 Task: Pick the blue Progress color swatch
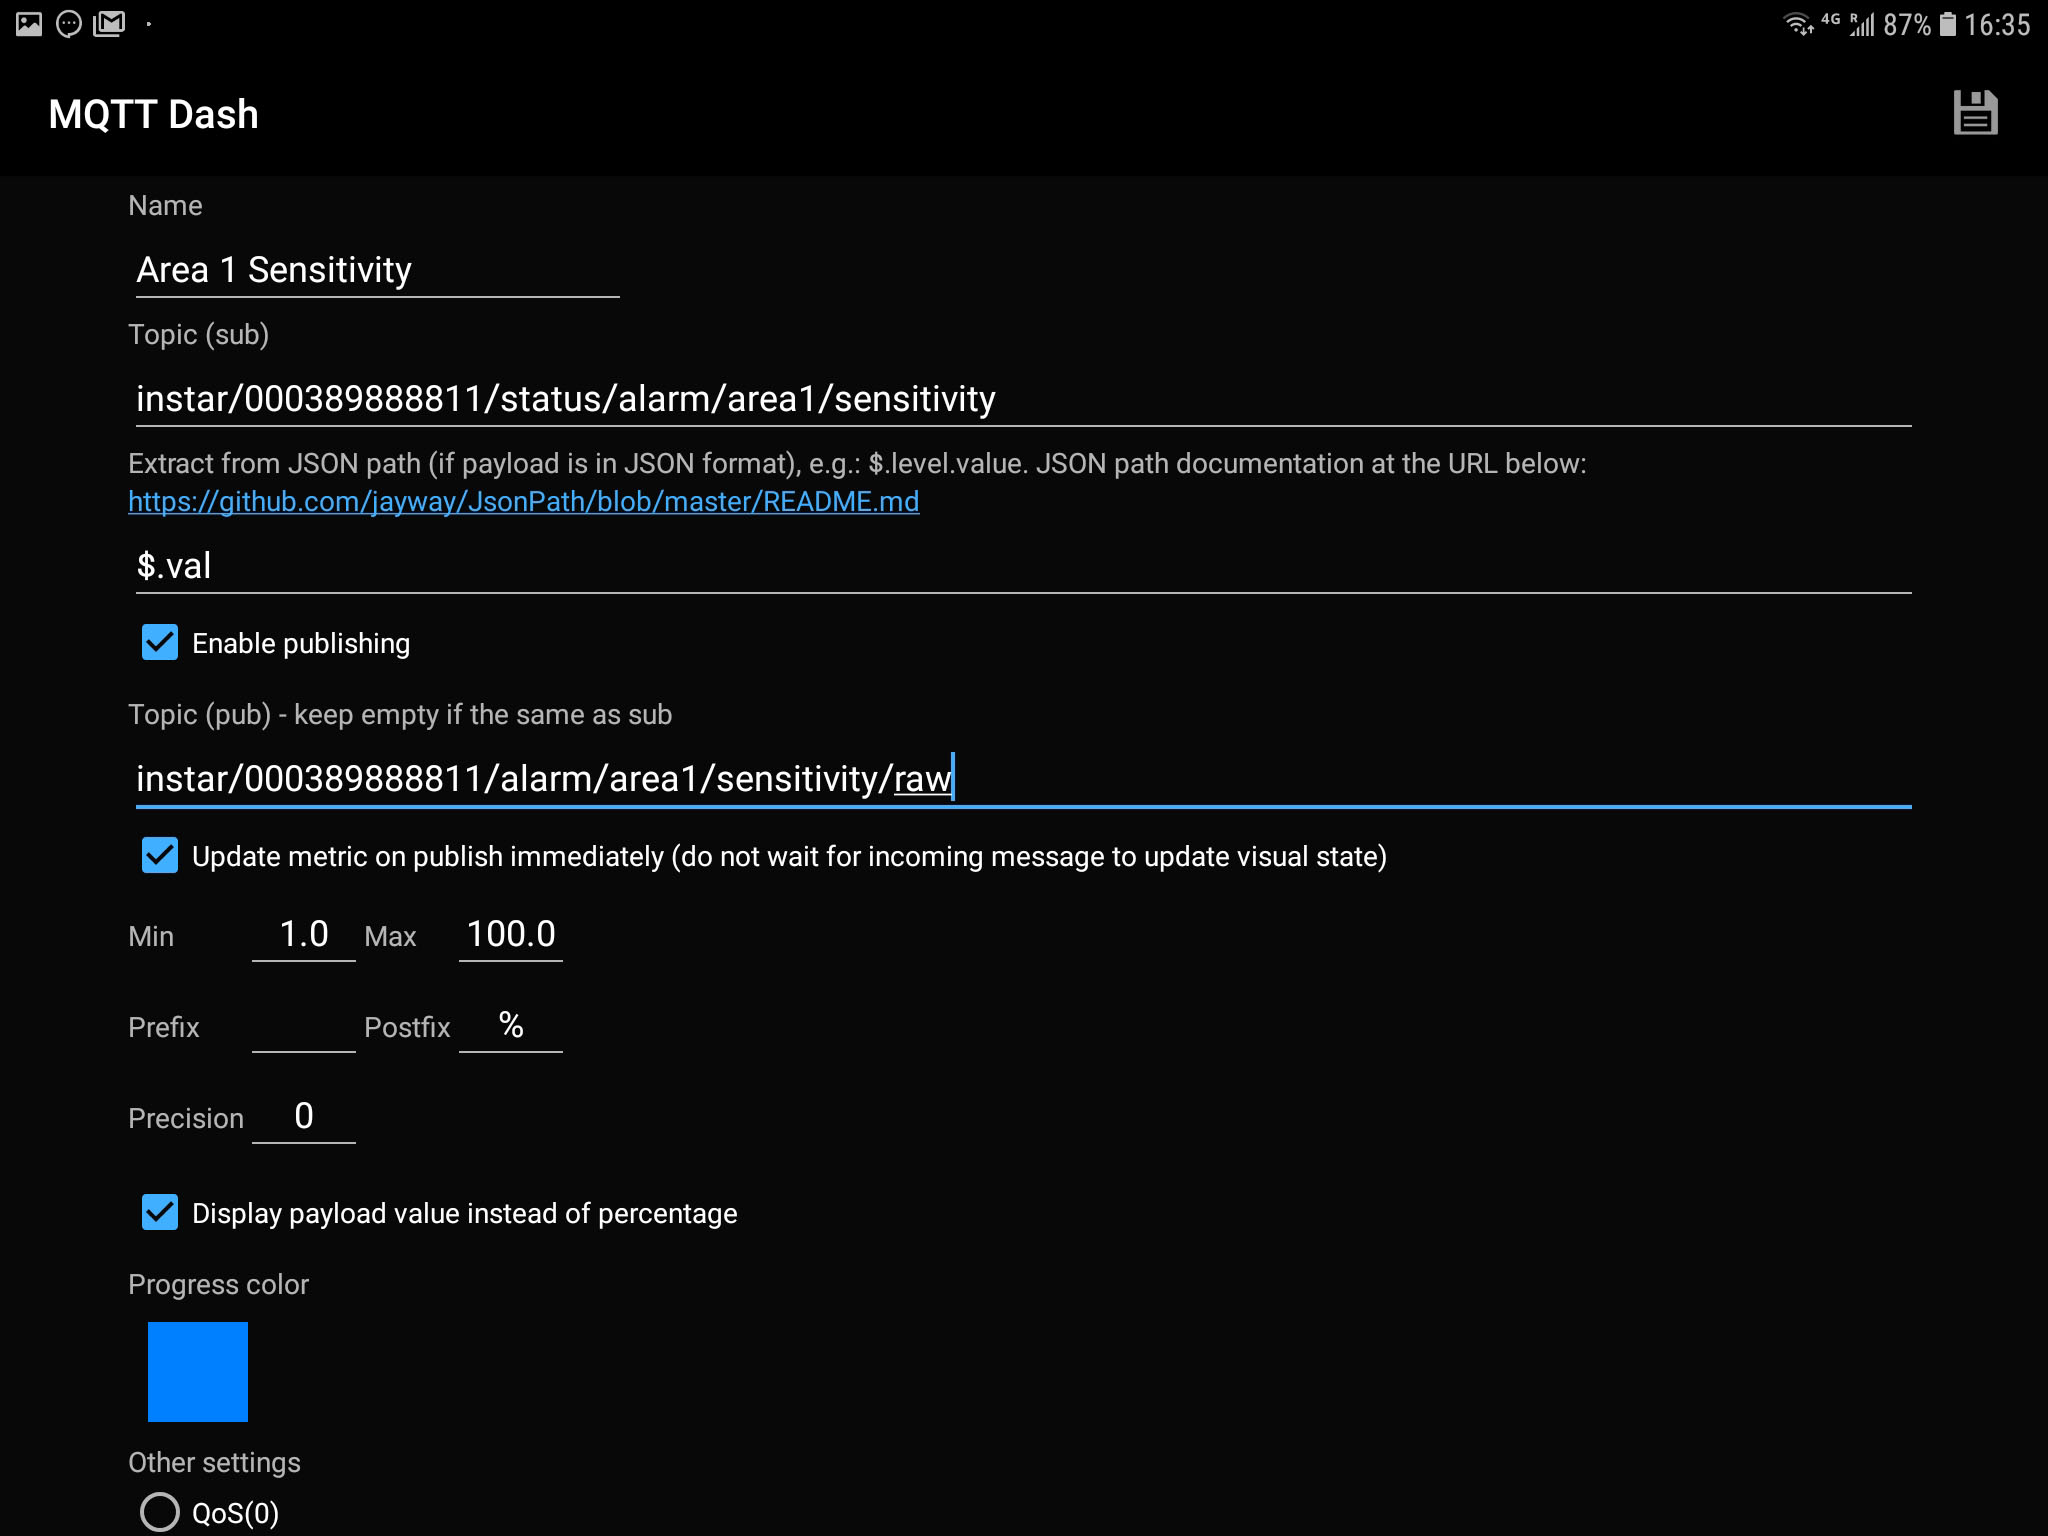(x=198, y=1372)
